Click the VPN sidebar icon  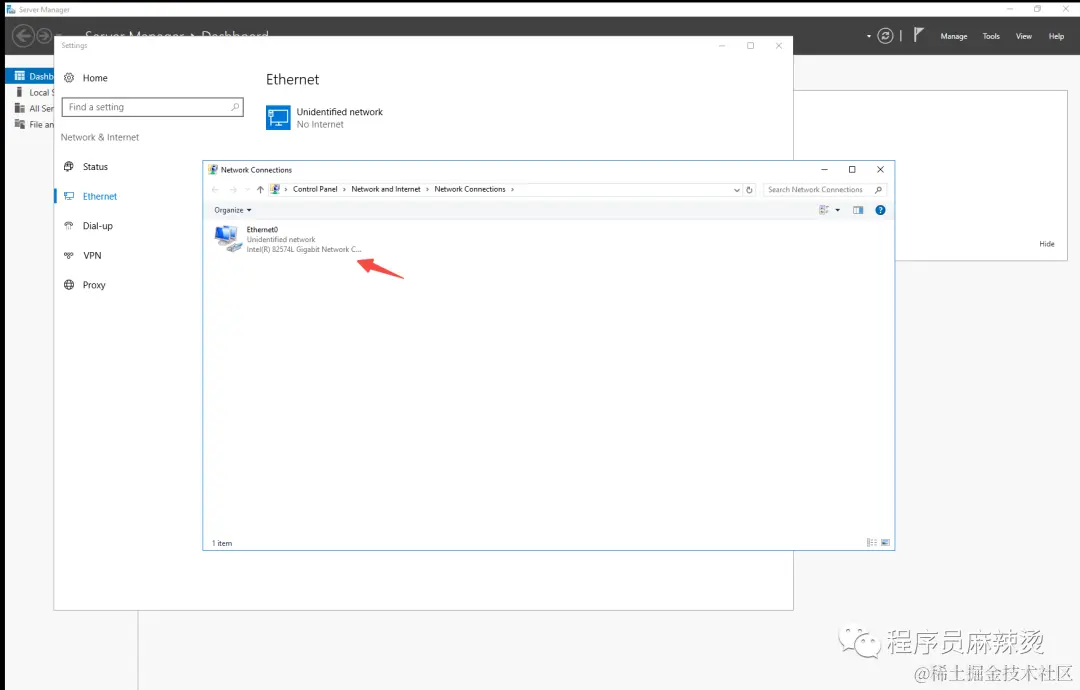[x=69, y=255]
